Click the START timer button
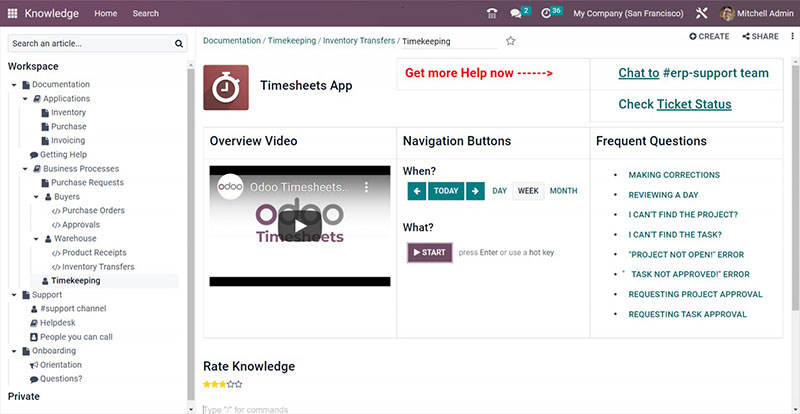This screenshot has width=800, height=414. (429, 252)
